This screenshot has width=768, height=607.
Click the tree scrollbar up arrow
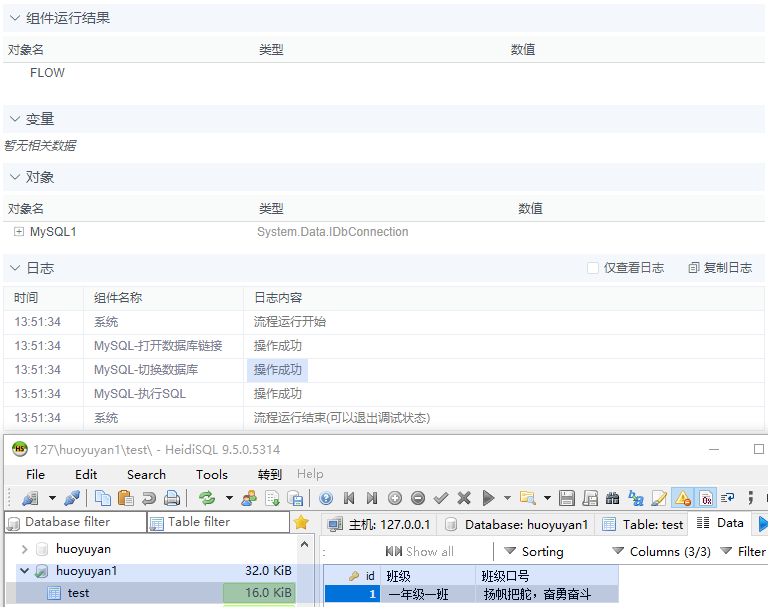pyautogui.click(x=304, y=544)
